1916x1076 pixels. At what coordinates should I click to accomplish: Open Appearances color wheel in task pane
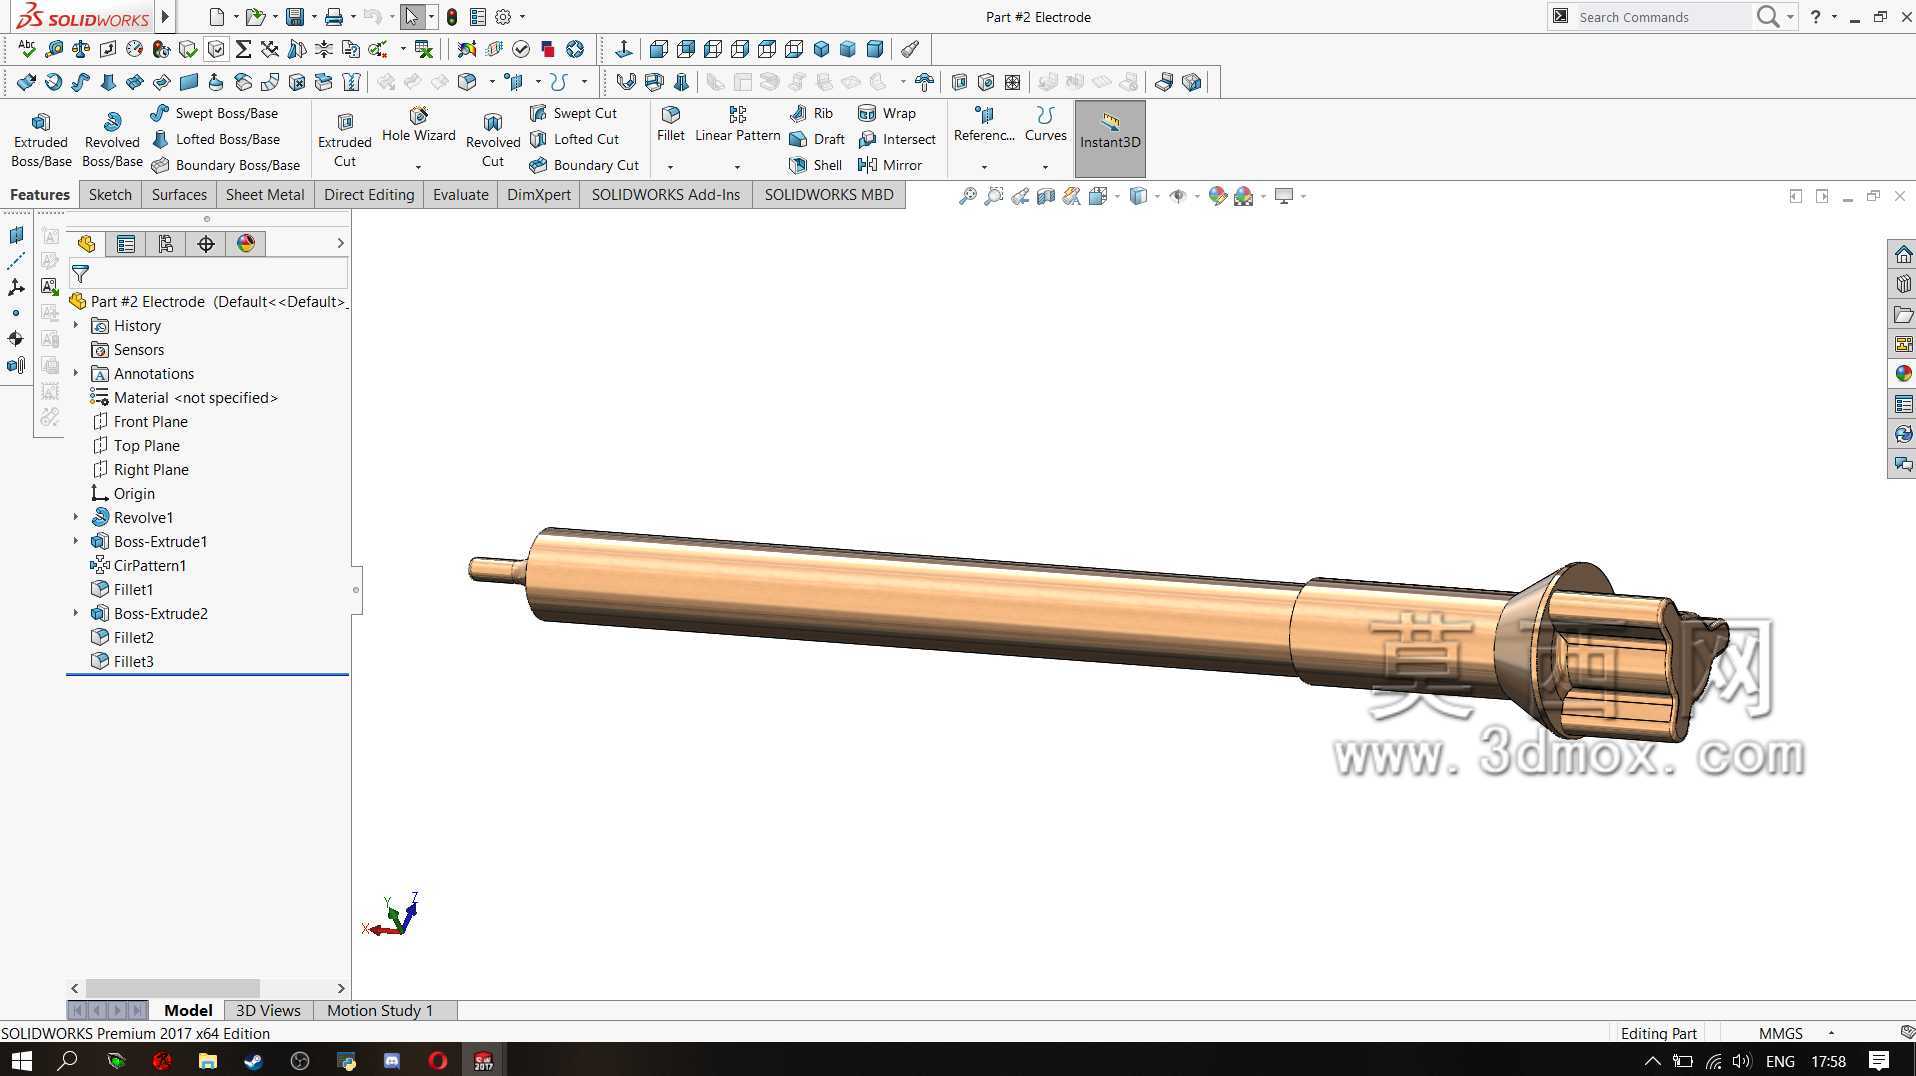pyautogui.click(x=1903, y=374)
